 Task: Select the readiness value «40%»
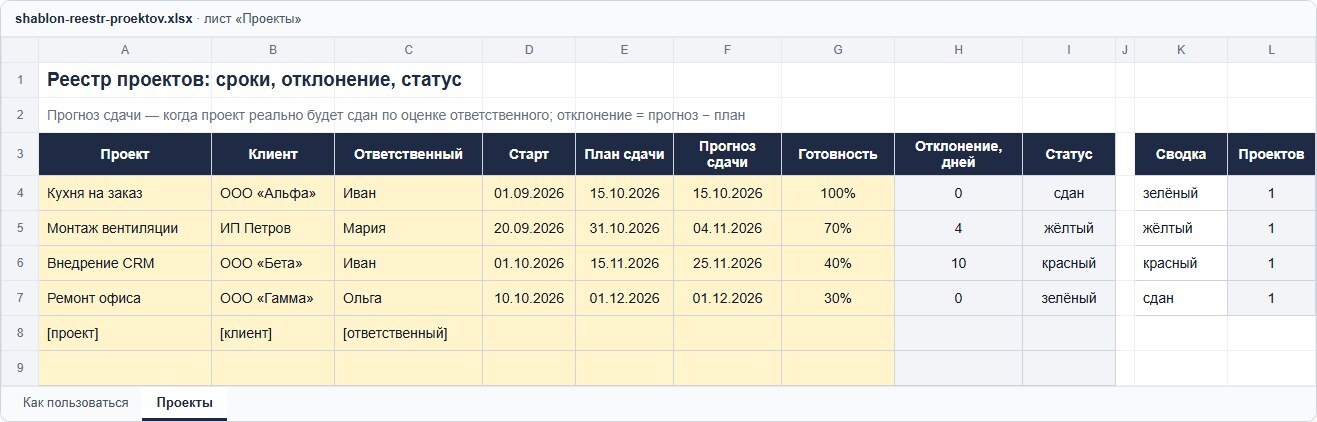pos(838,263)
